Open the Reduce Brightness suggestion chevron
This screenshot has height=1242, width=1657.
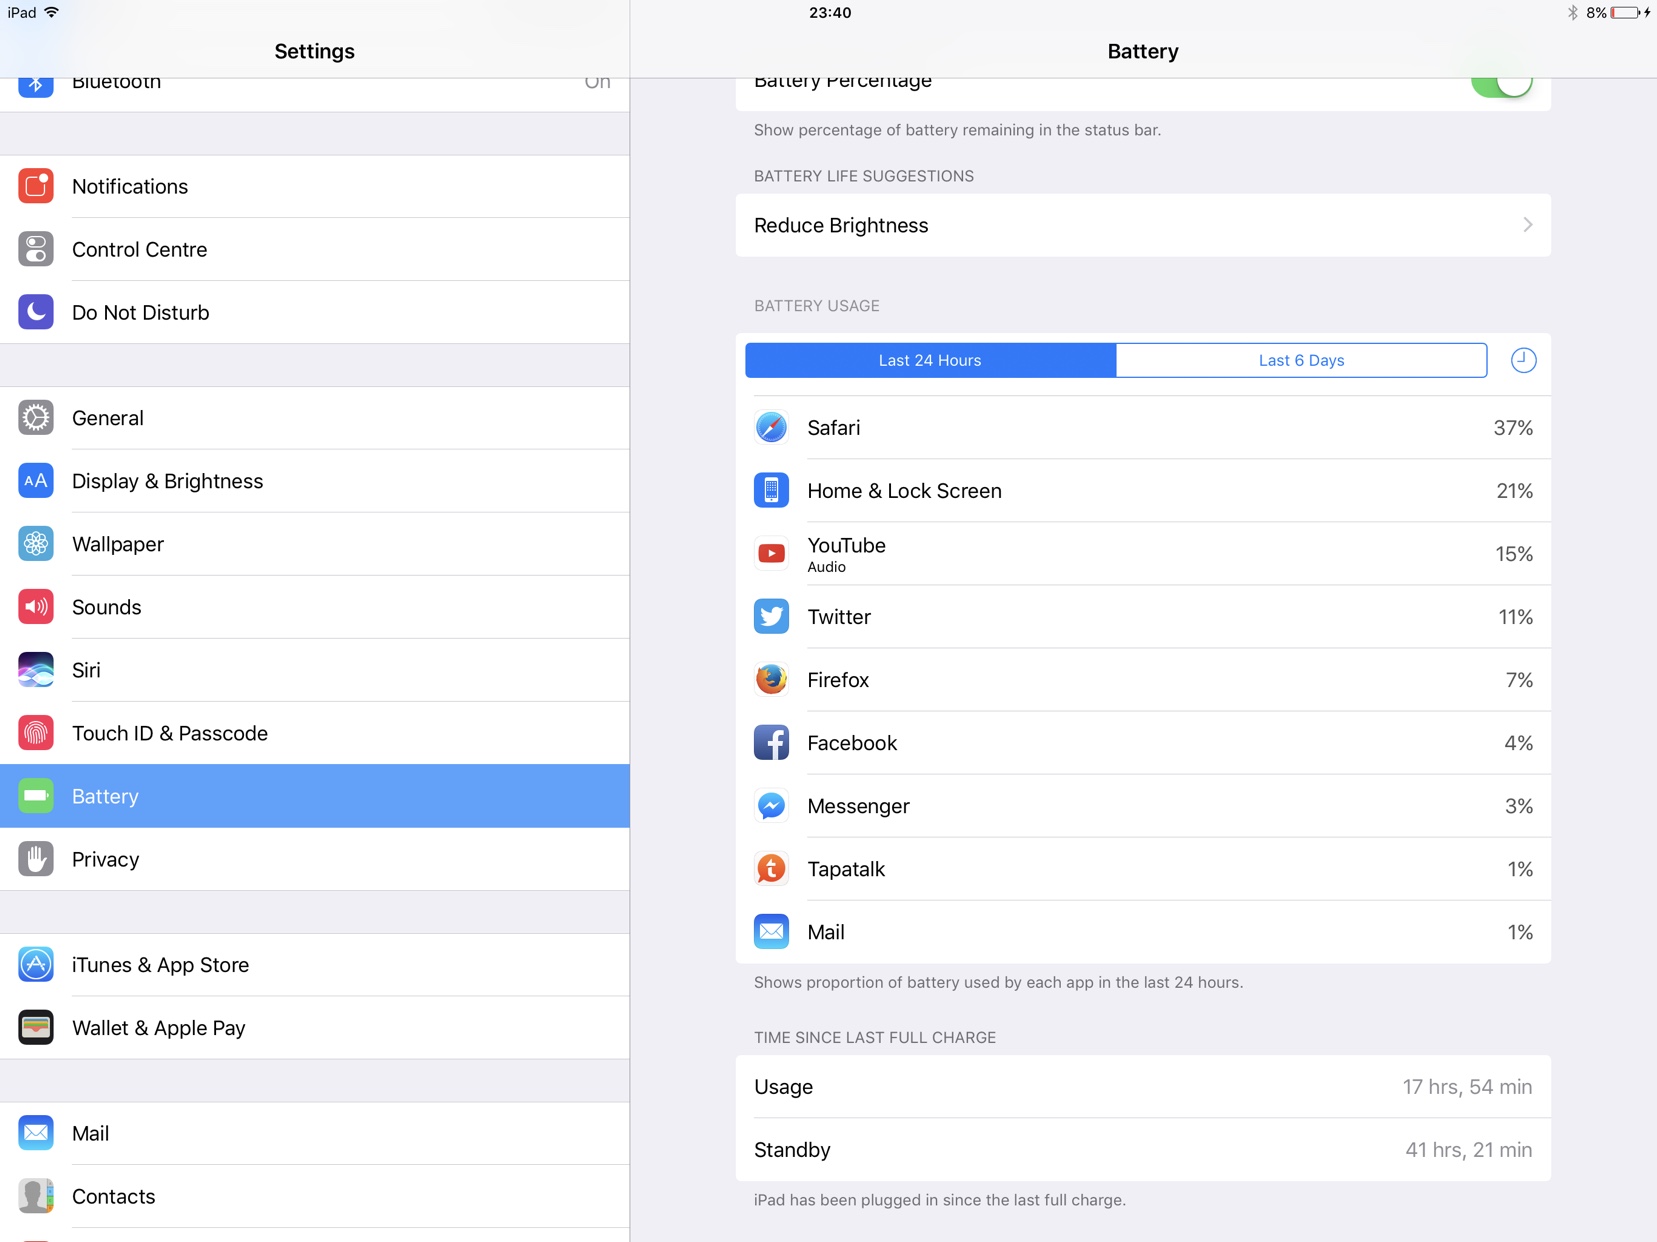click(x=1528, y=225)
